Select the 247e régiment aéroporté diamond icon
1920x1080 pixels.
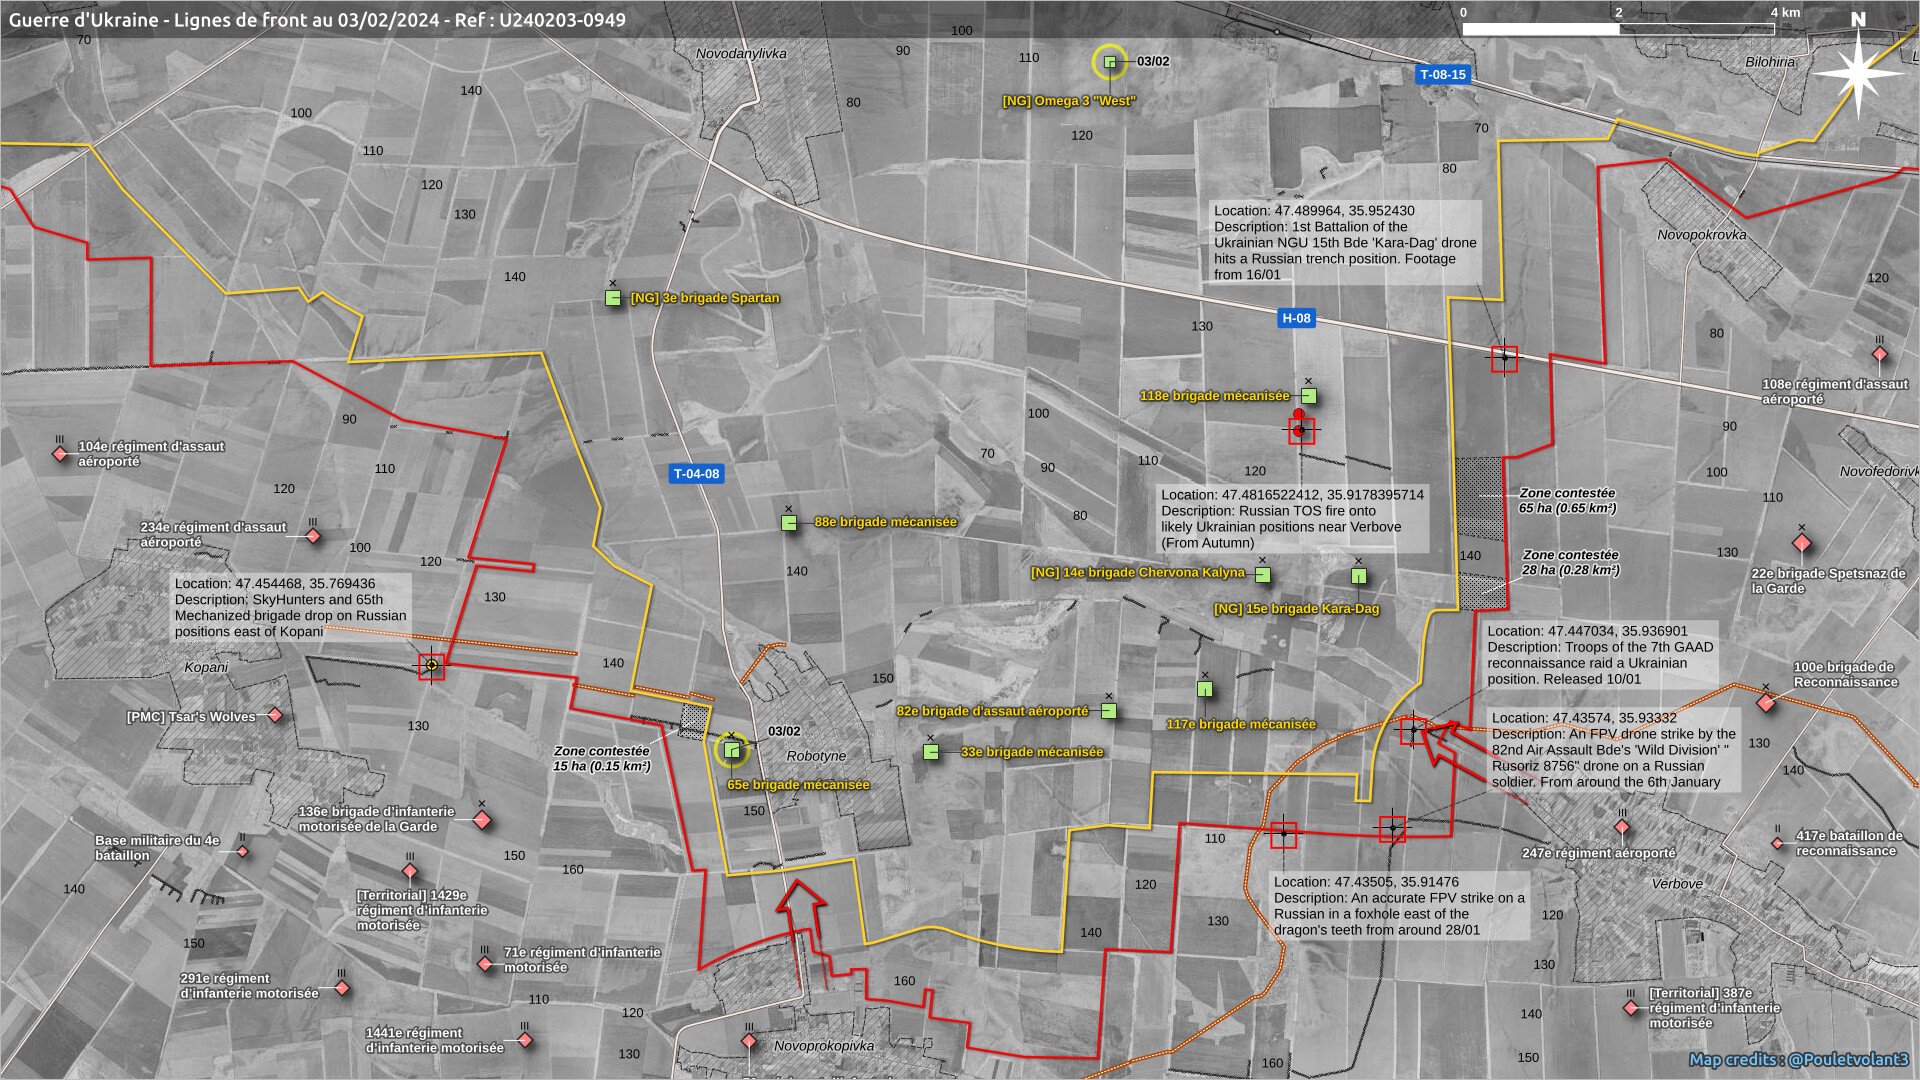pos(1622,828)
